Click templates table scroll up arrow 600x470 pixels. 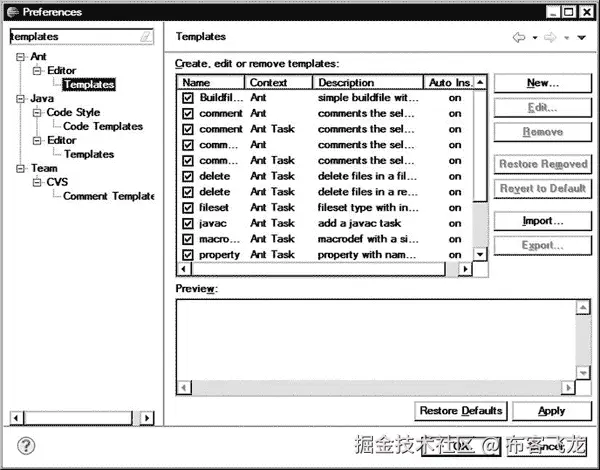[480, 82]
